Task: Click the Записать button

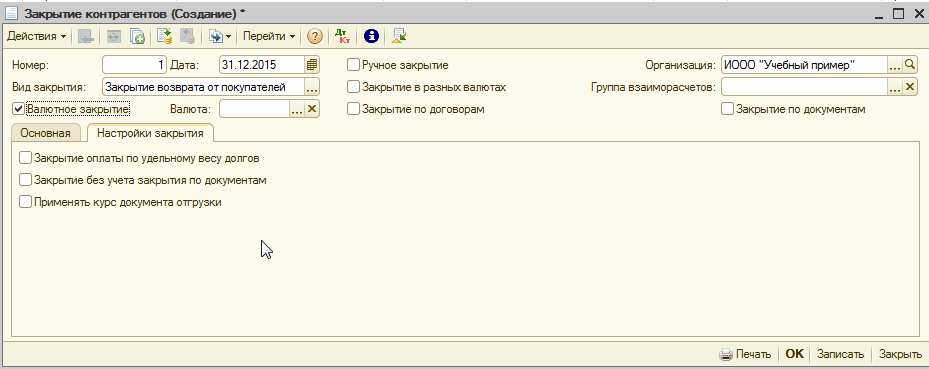Action: [x=841, y=354]
